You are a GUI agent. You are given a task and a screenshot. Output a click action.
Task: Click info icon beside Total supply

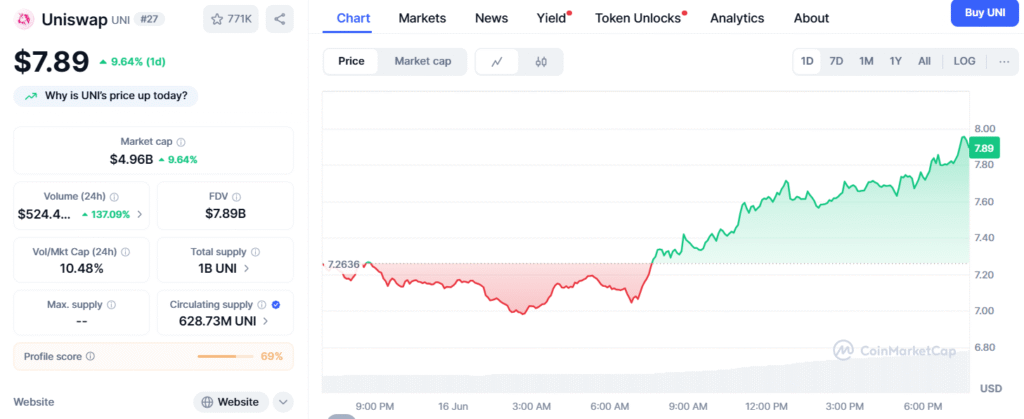[x=255, y=252]
